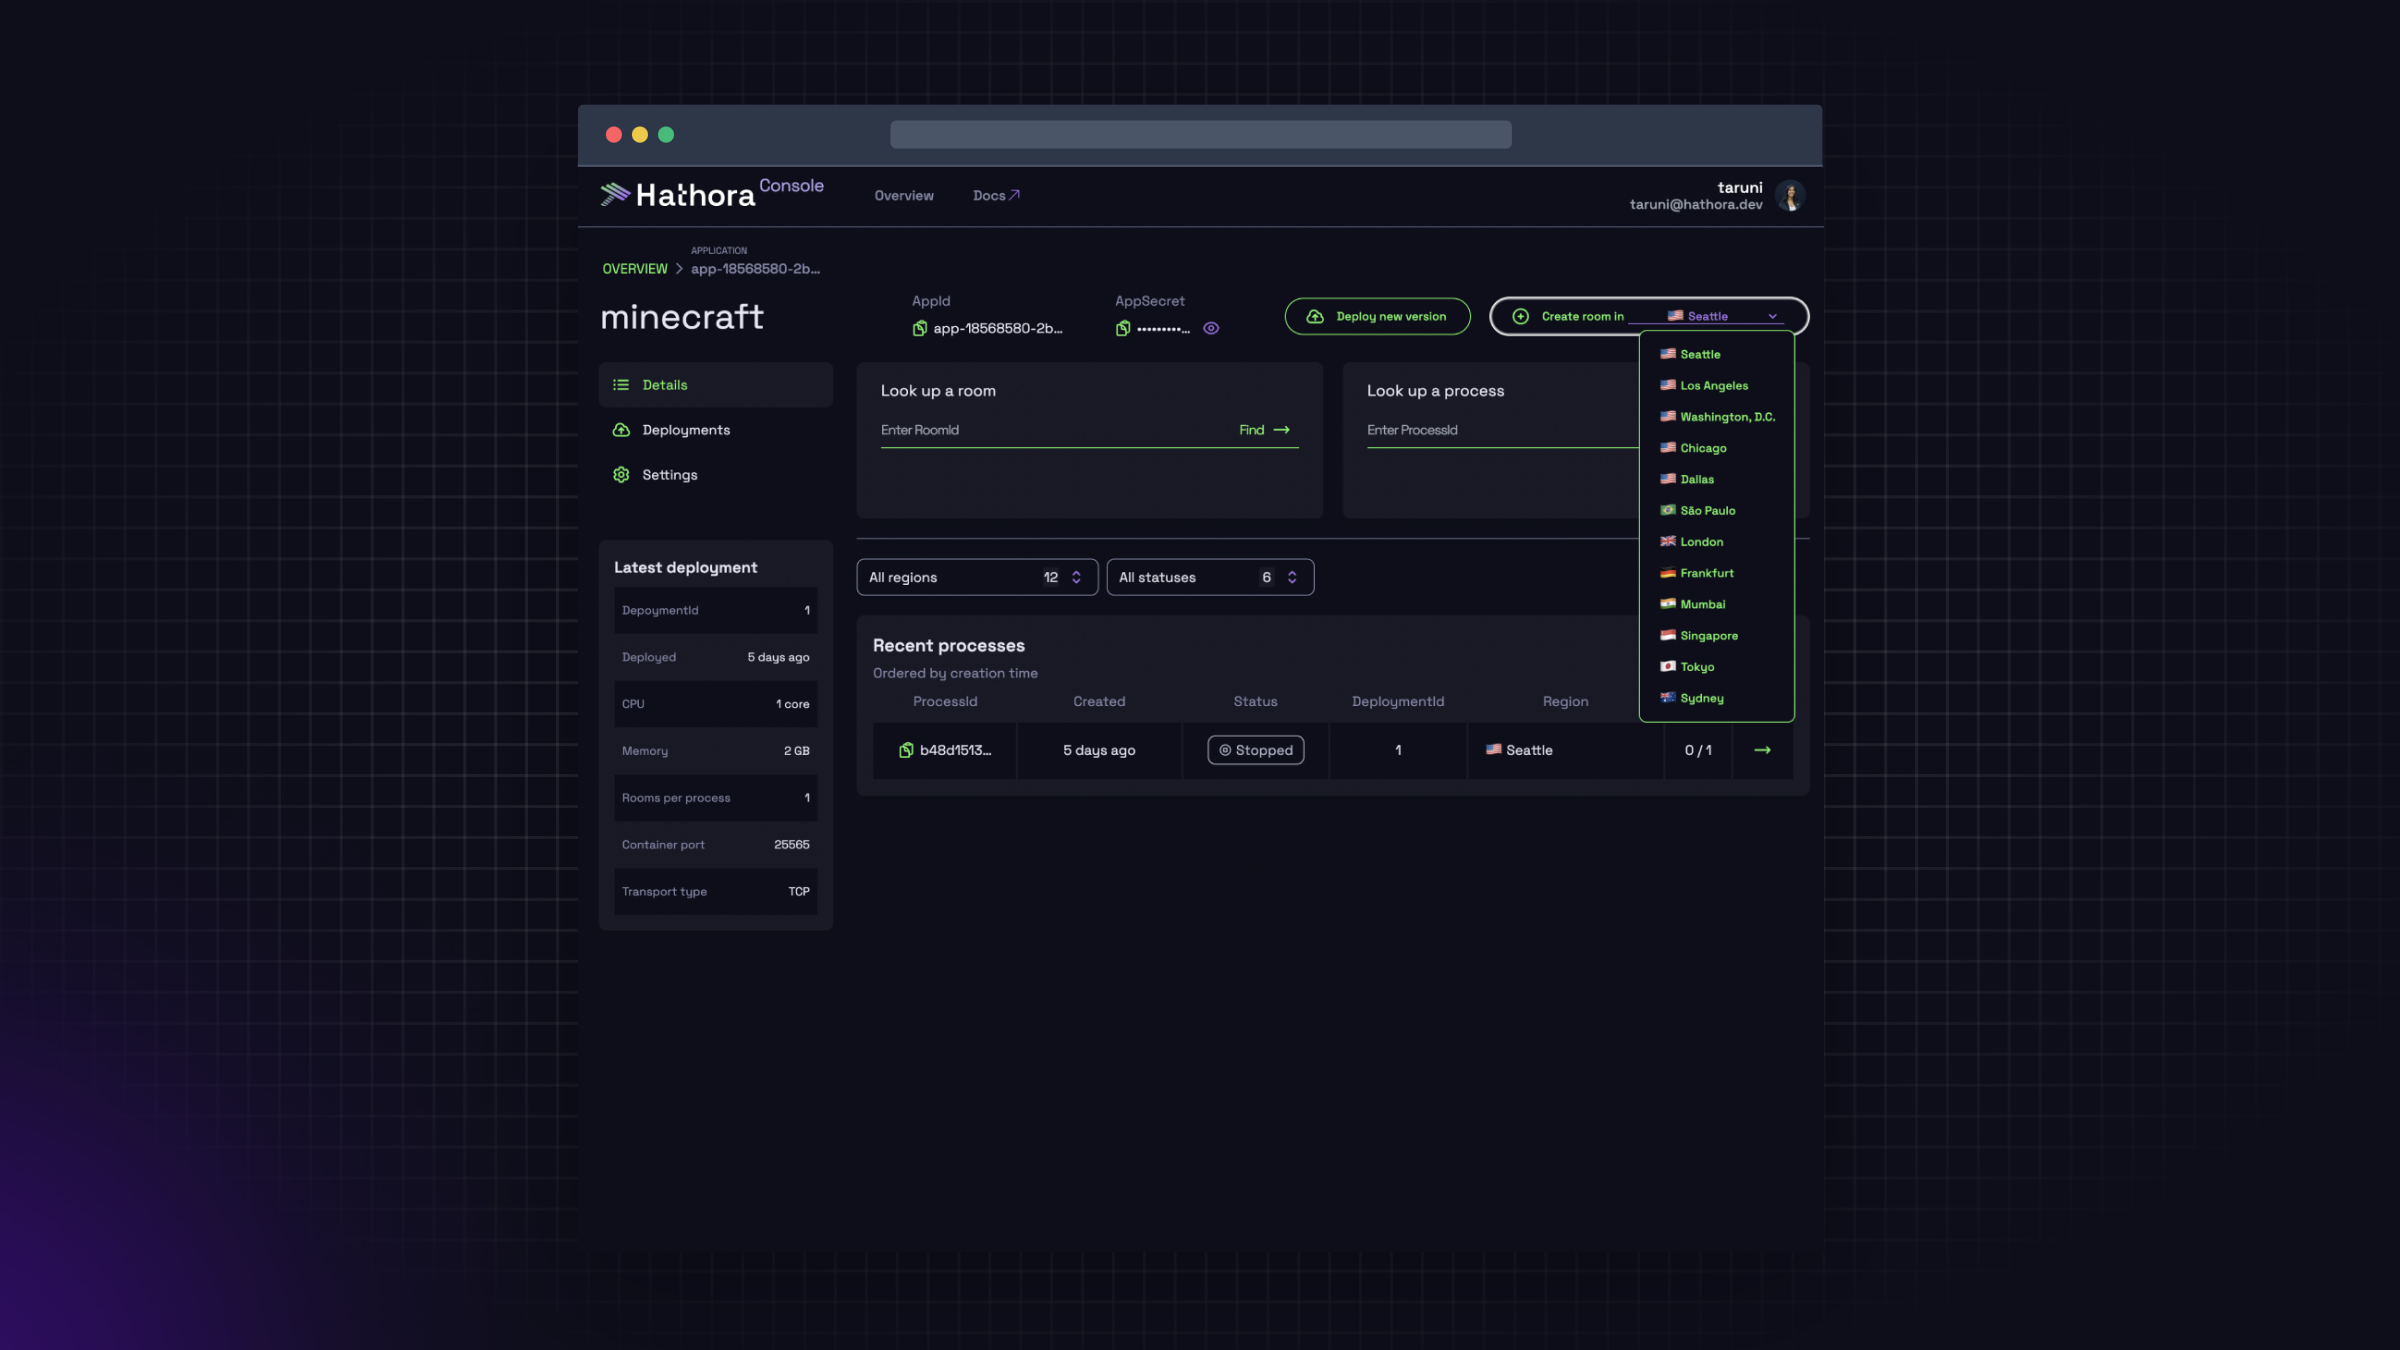Screen dimensions: 2400x1350
Task: Click the Settings gear icon
Action: tap(621, 475)
